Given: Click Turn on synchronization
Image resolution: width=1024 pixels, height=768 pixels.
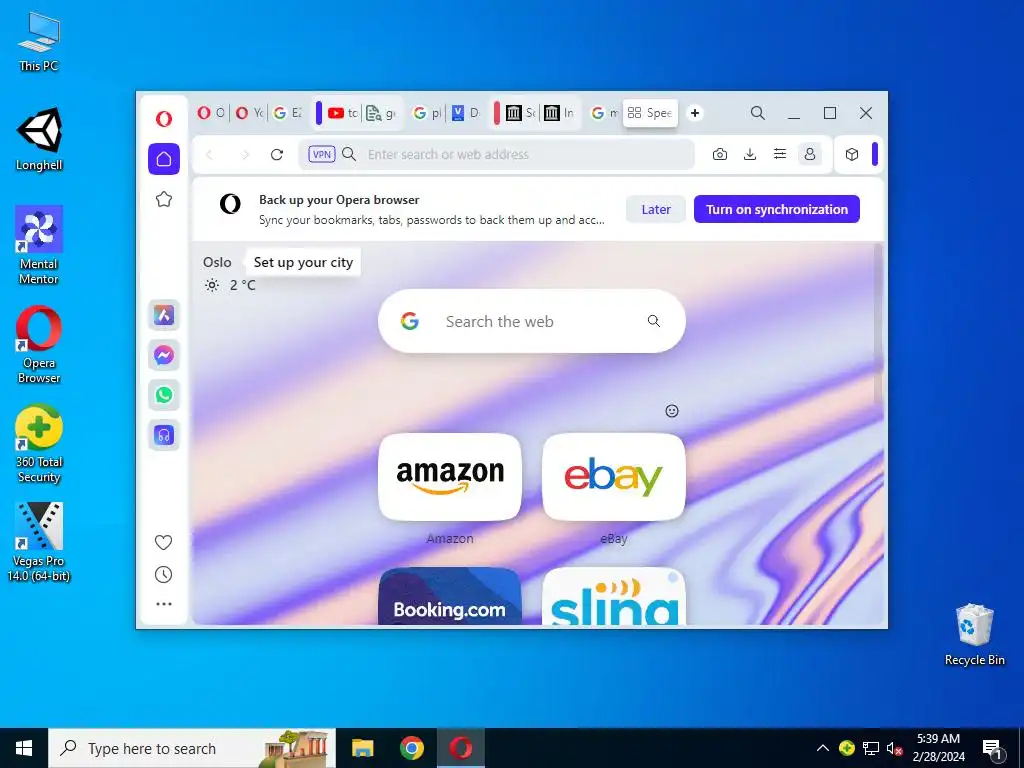Looking at the screenshot, I should [776, 209].
